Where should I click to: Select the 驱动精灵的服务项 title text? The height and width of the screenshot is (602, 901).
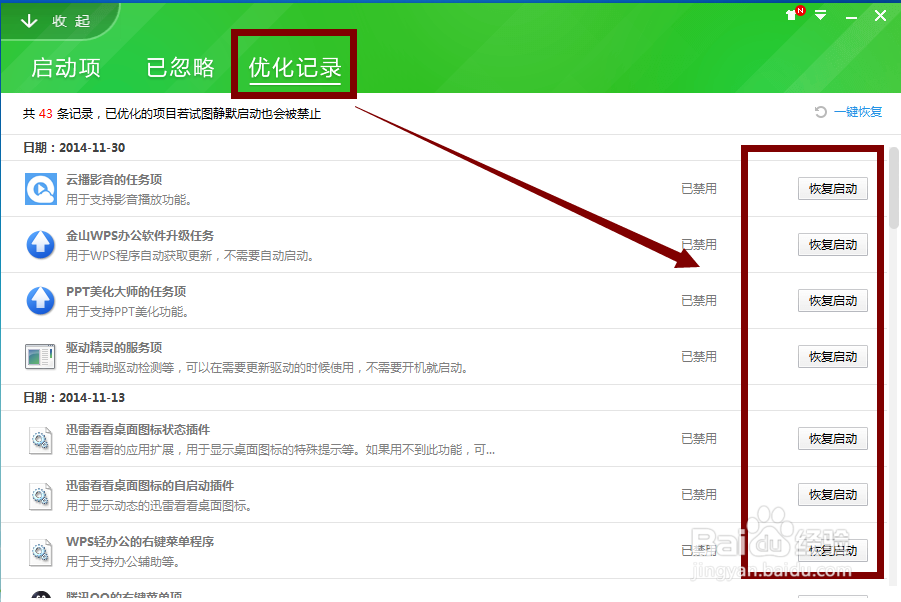point(114,348)
